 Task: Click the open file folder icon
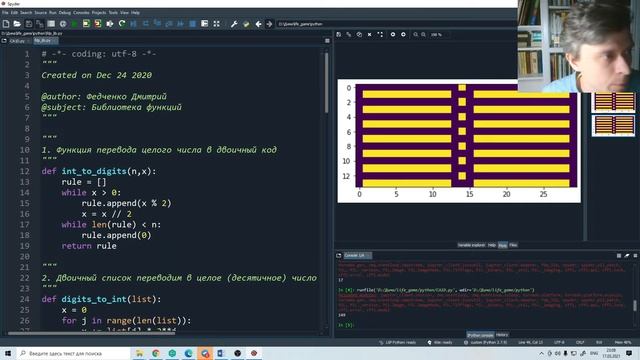17,24
